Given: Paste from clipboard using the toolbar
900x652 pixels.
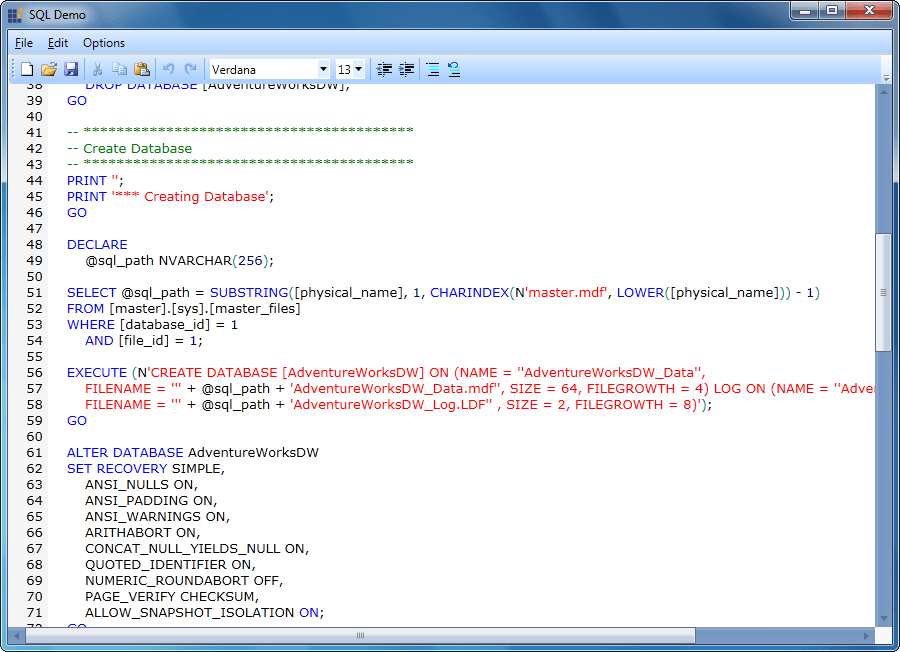Looking at the screenshot, I should coord(143,69).
